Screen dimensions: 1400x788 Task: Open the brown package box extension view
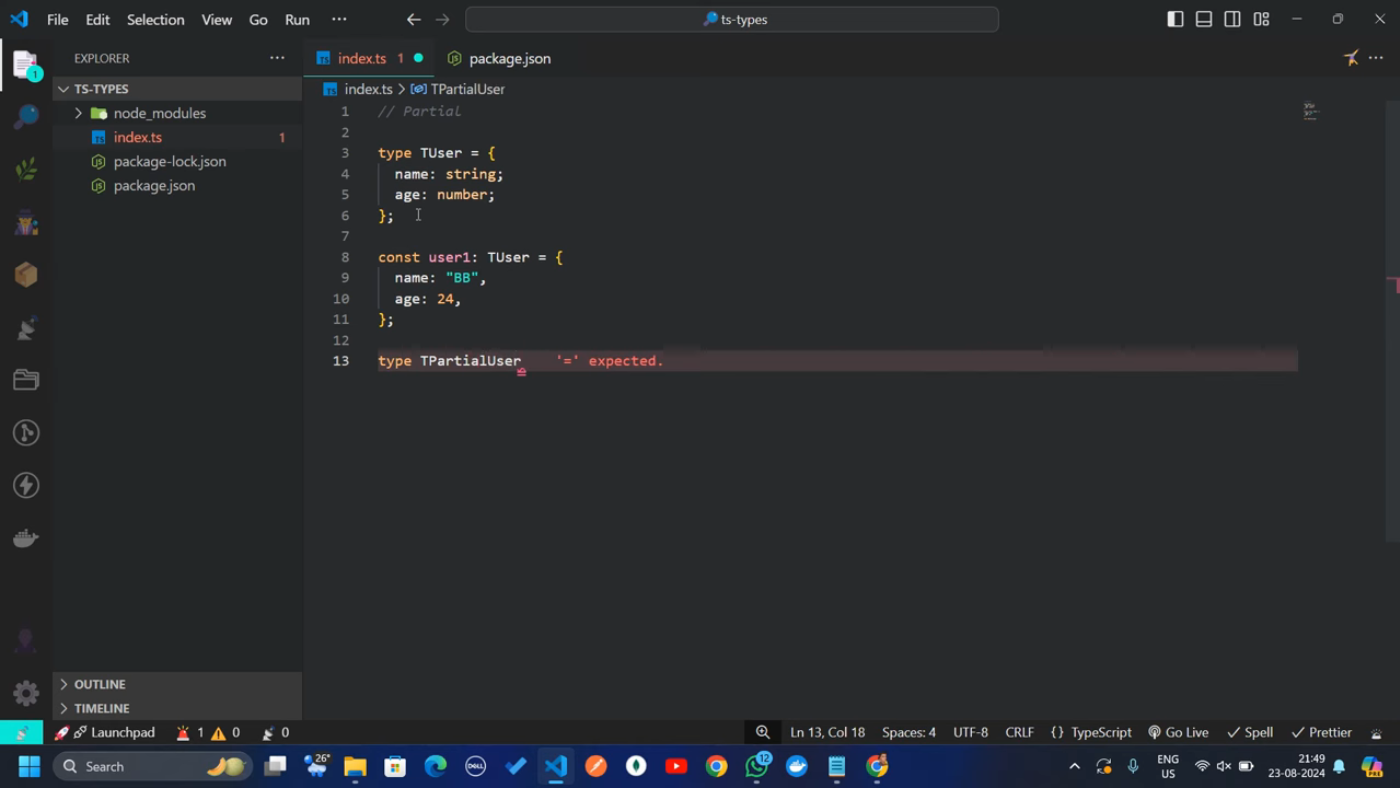26,275
